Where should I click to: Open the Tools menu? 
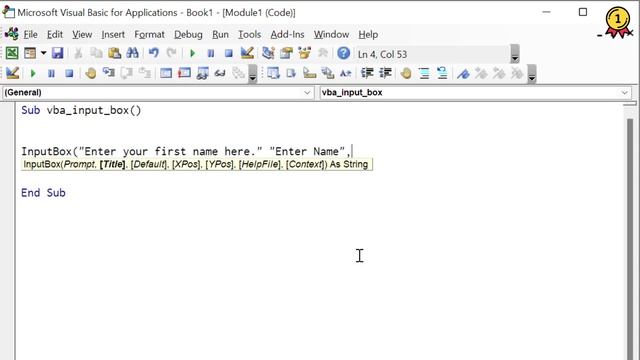coord(249,35)
